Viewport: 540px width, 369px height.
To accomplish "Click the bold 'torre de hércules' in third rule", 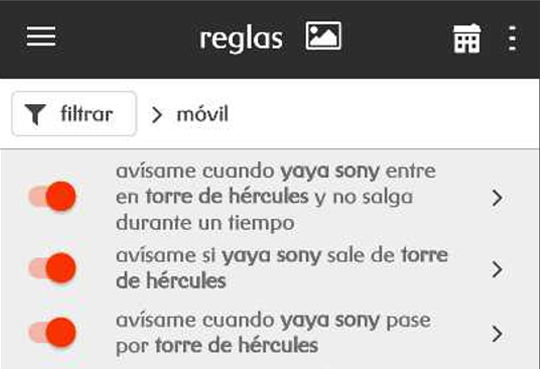I will click(236, 346).
